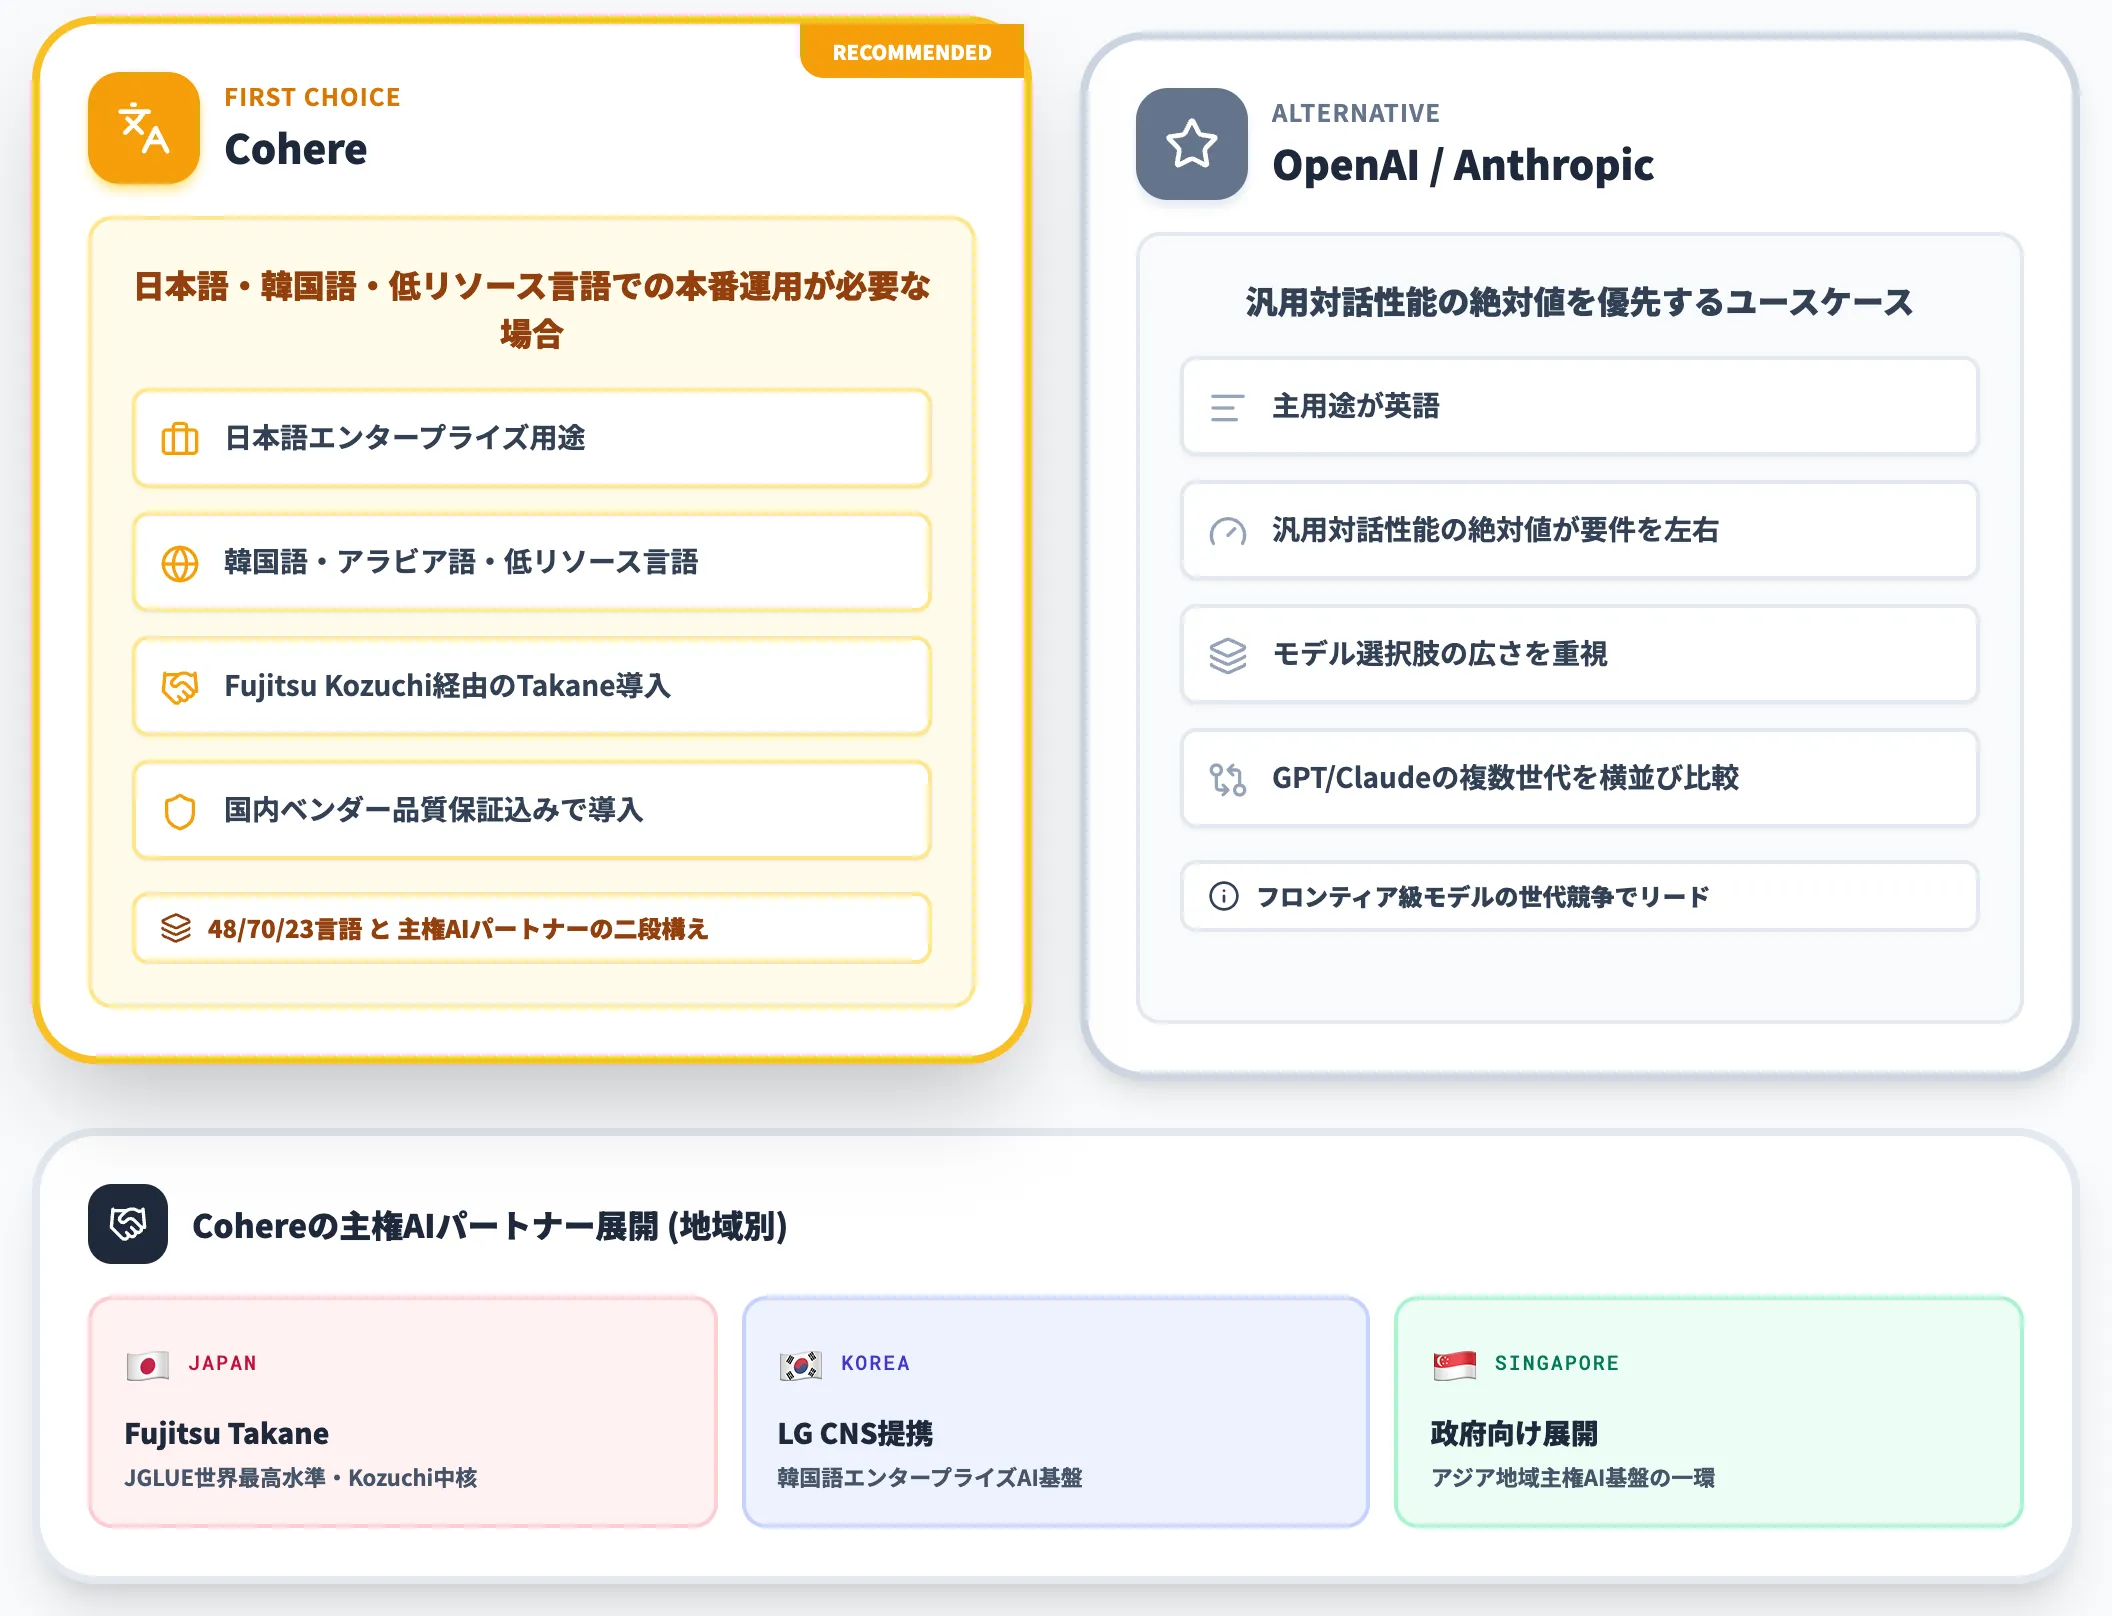Select the 汎用対話性能の絶対値が要件を左右 item
Screen dimensions: 2112x1616
1580,530
